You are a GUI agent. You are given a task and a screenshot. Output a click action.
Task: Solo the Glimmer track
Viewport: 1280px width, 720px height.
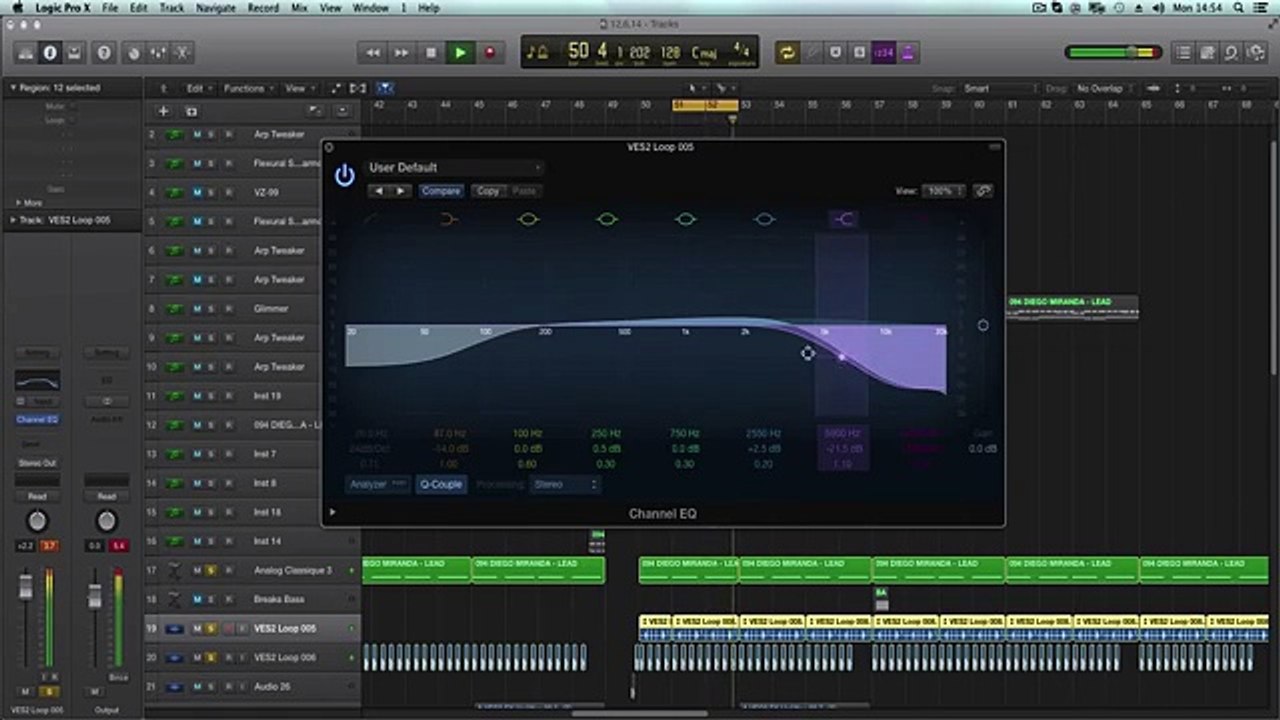[x=211, y=308]
